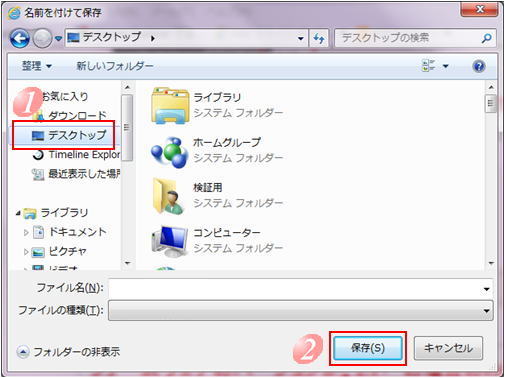Select the コンピューター icon in file list

click(169, 241)
